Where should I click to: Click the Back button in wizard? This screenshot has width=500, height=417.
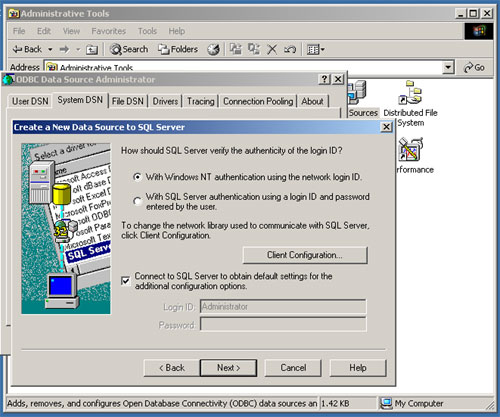(x=172, y=368)
